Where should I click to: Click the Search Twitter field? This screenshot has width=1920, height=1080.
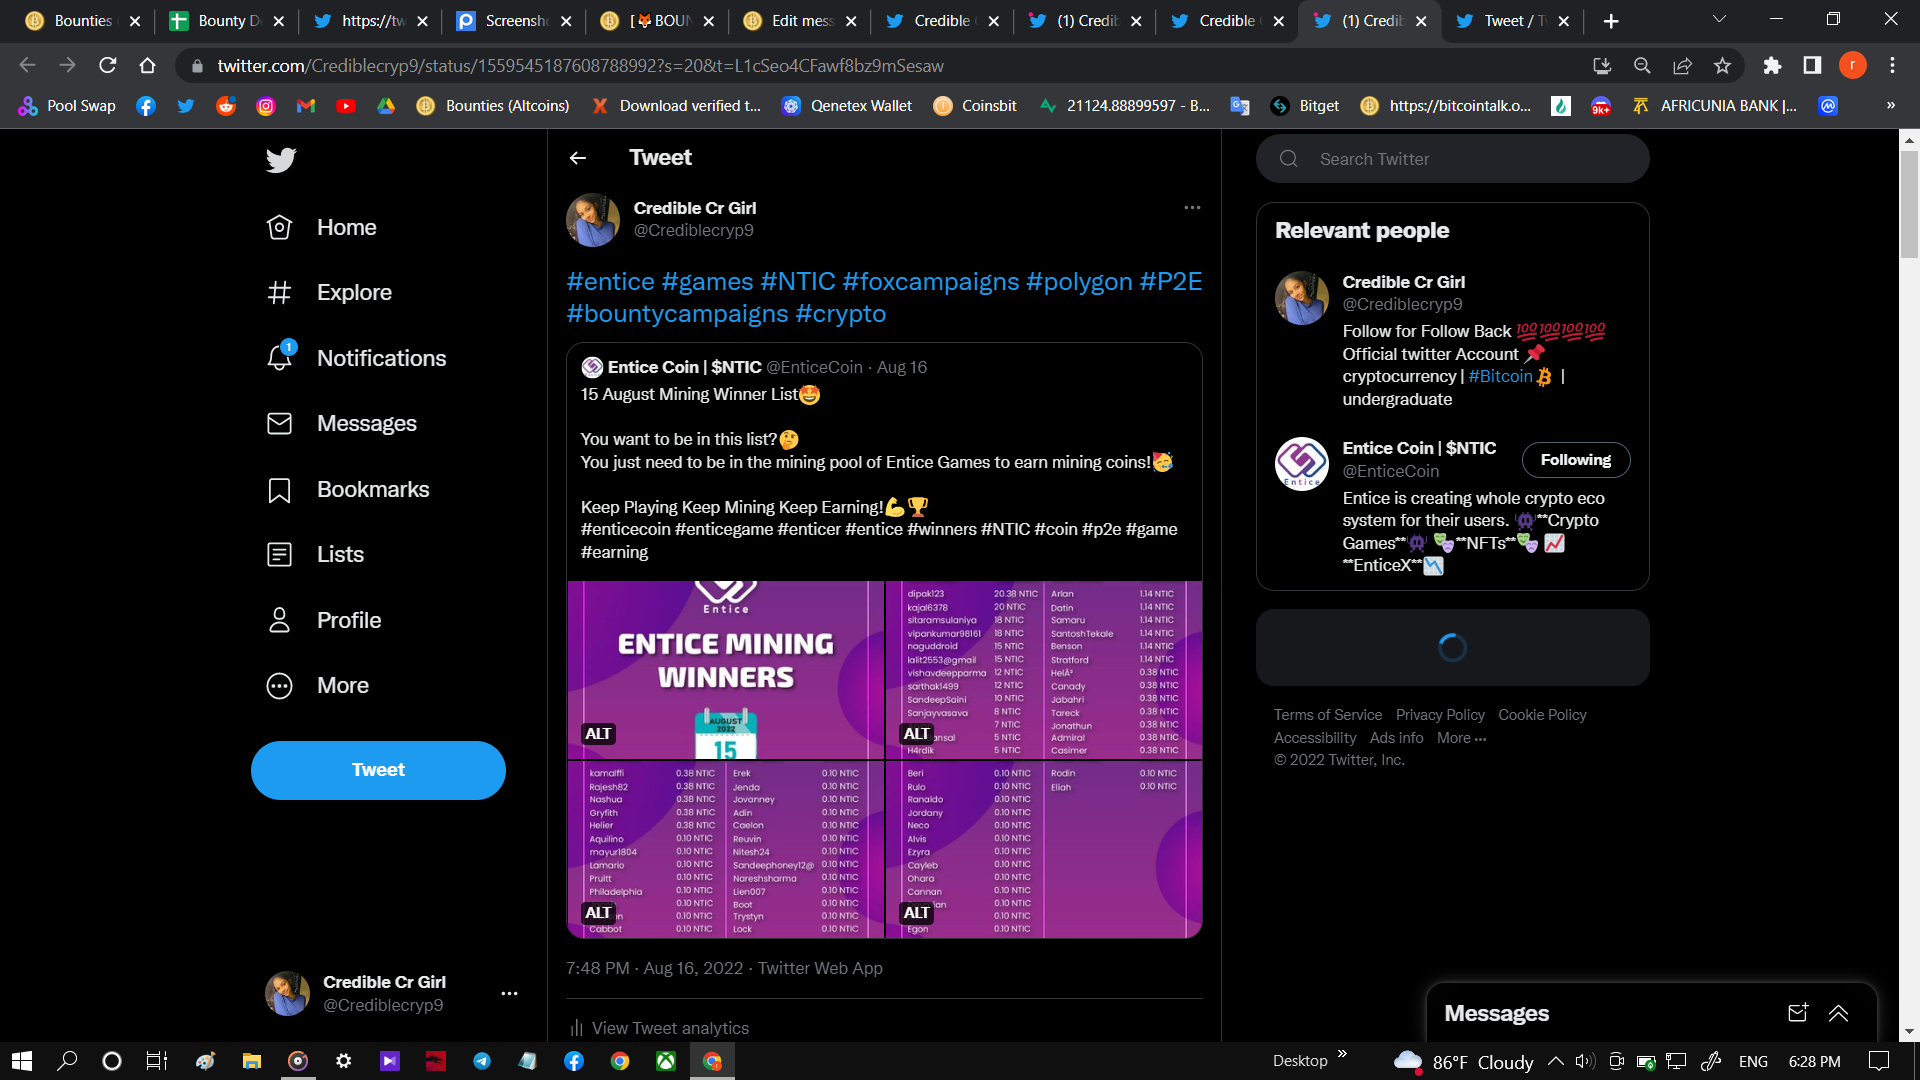click(1452, 159)
